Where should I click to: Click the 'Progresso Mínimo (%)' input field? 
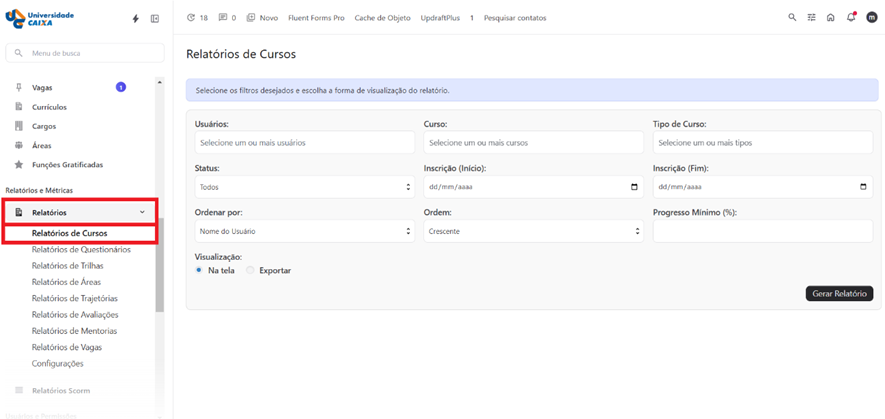pyautogui.click(x=762, y=231)
